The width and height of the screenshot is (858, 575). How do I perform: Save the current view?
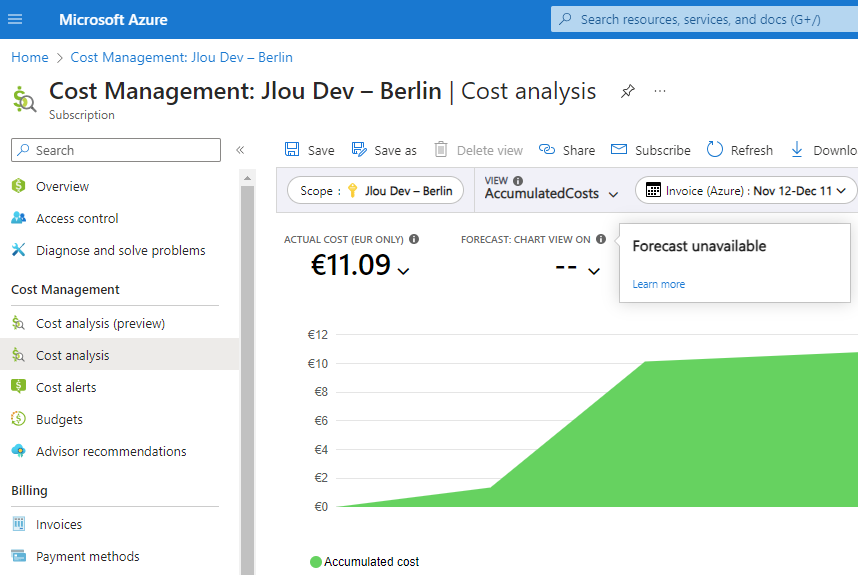coord(310,150)
